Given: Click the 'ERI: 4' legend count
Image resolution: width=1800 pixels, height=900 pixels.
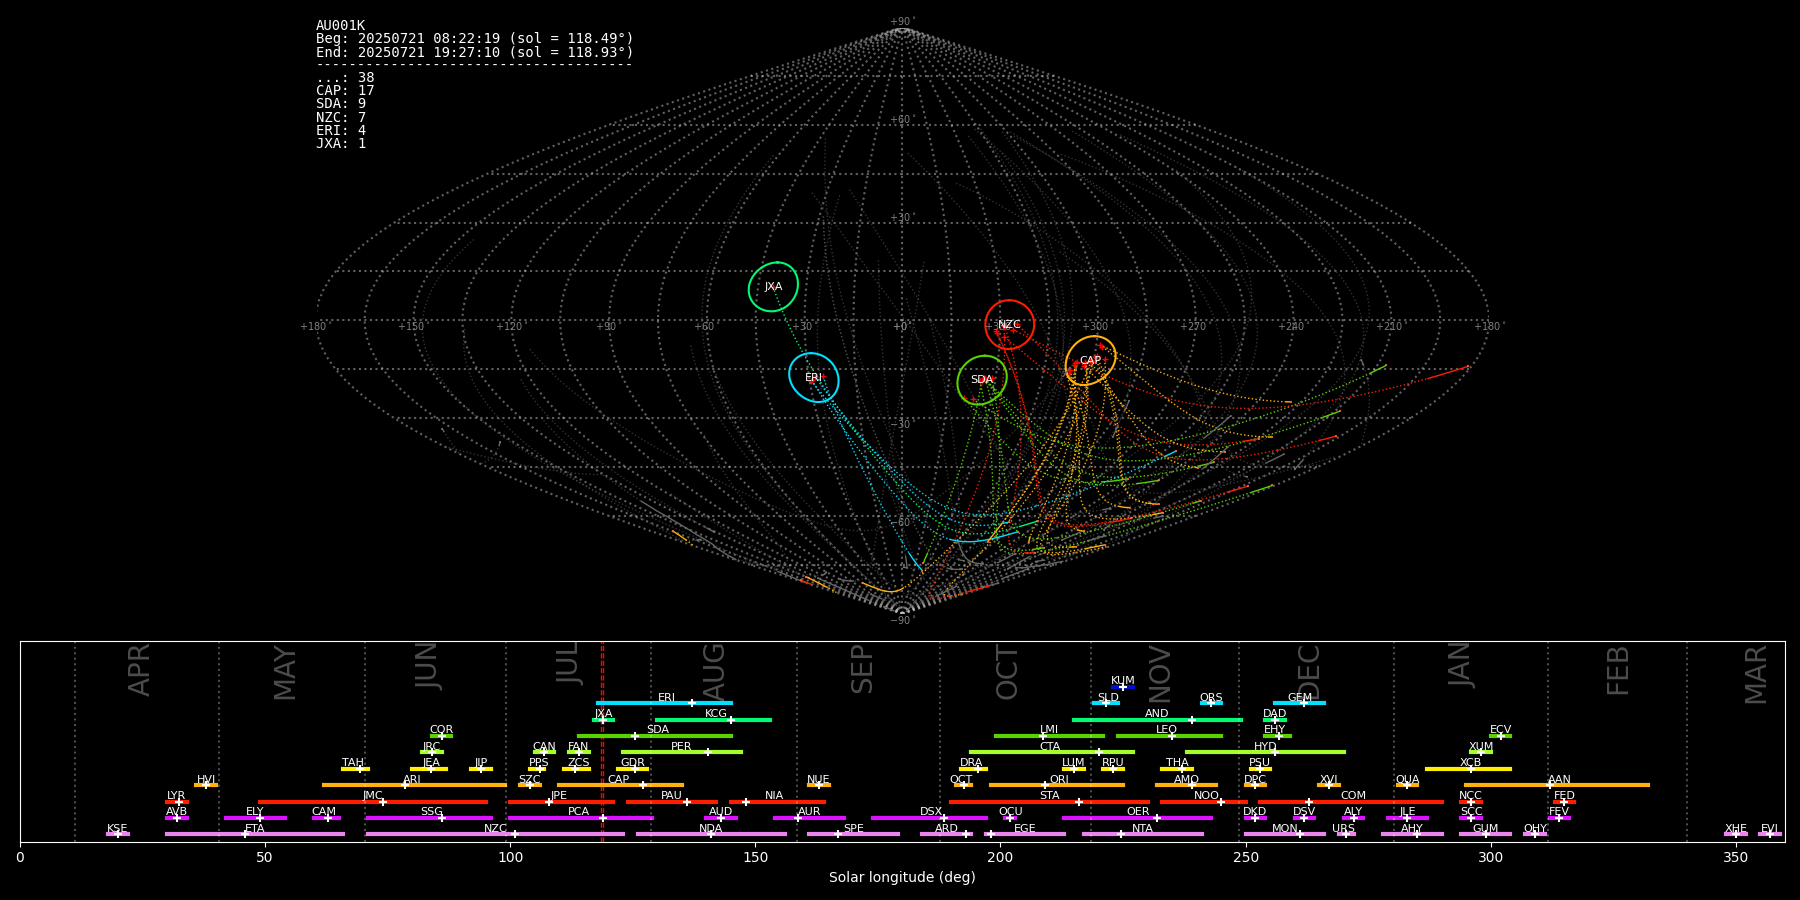Looking at the screenshot, I should pos(341,130).
